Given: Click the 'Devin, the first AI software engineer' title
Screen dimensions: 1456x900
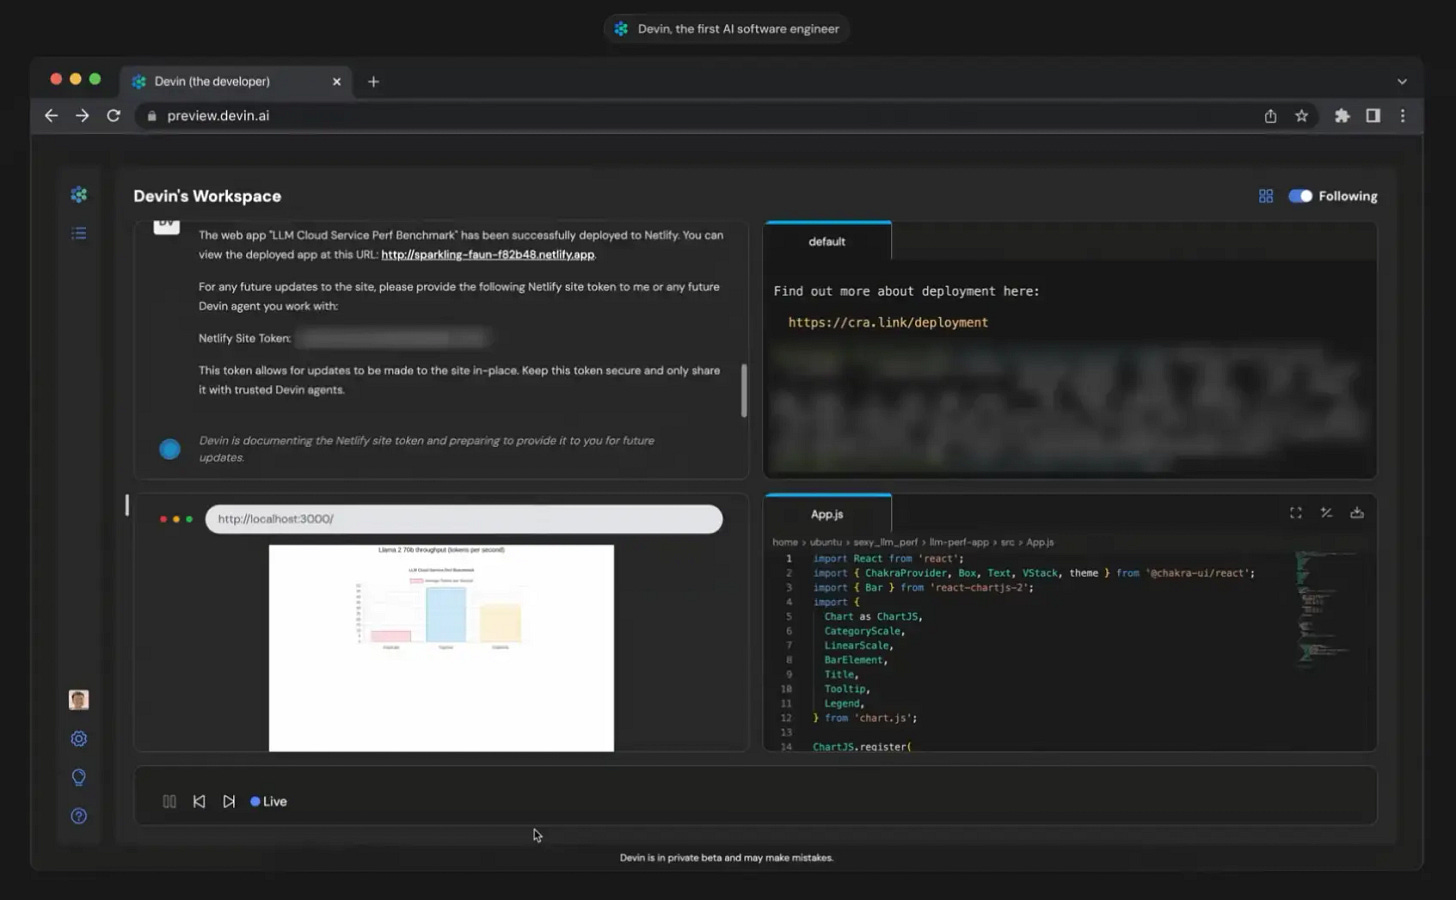Looking at the screenshot, I should (x=738, y=29).
